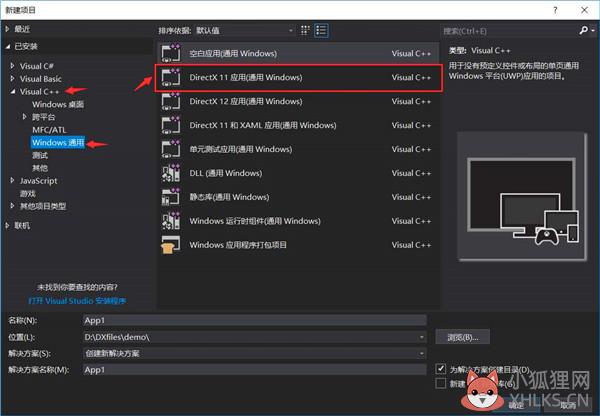Click the 名称 input field
600x416 pixels.
[255, 320]
